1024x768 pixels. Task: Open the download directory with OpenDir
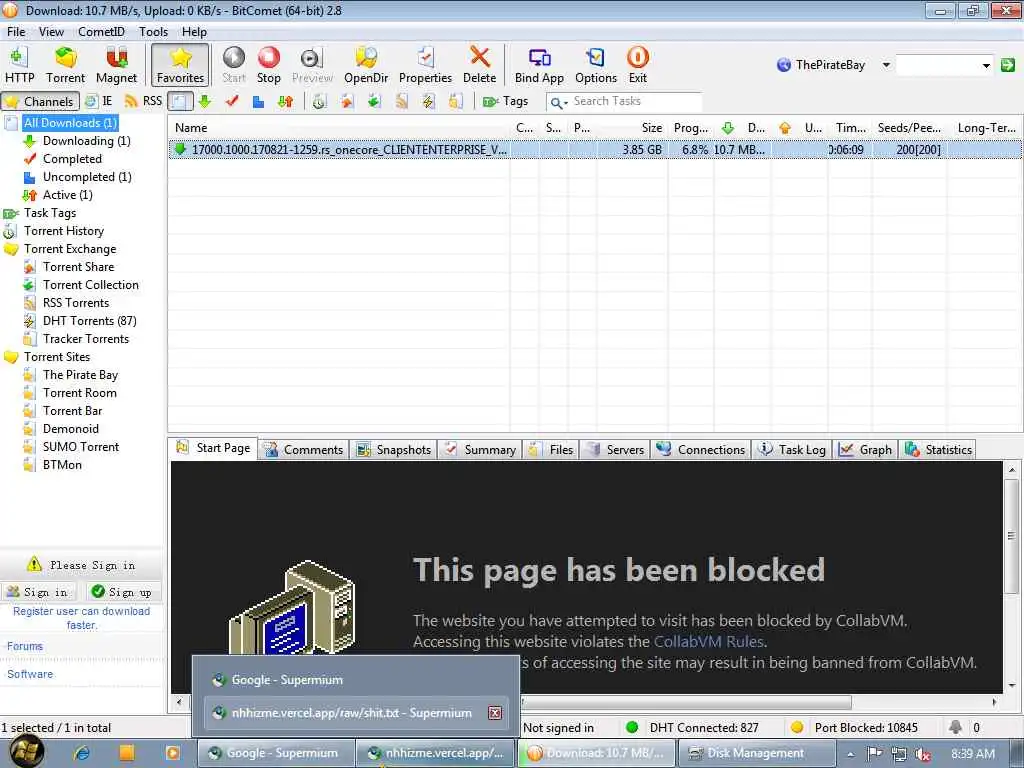point(366,65)
